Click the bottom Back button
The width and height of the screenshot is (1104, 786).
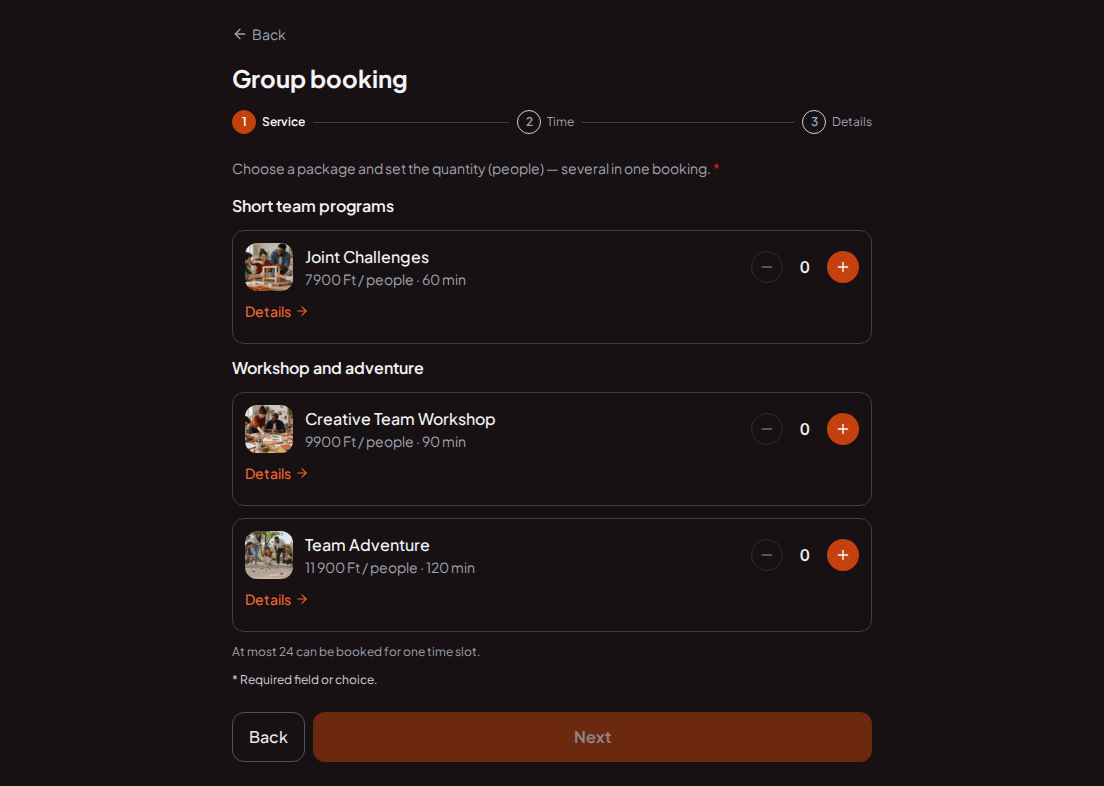click(x=268, y=737)
